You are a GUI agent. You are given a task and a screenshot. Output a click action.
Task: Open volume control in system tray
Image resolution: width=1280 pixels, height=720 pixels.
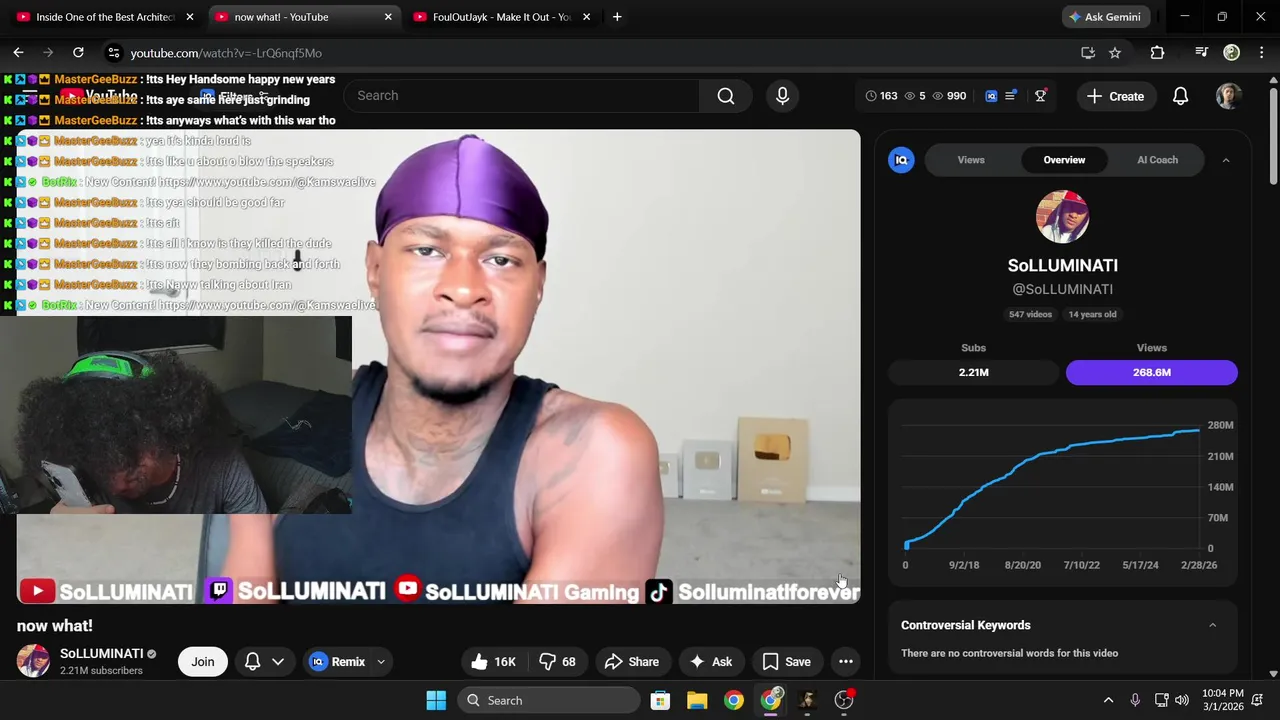1182,700
